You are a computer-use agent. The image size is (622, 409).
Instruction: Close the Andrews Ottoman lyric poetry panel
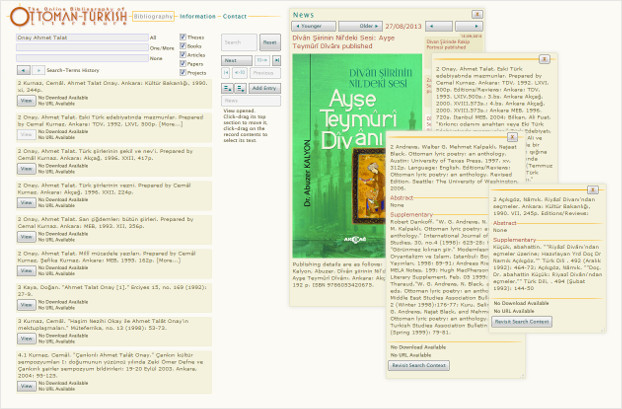pyautogui.click(x=512, y=137)
